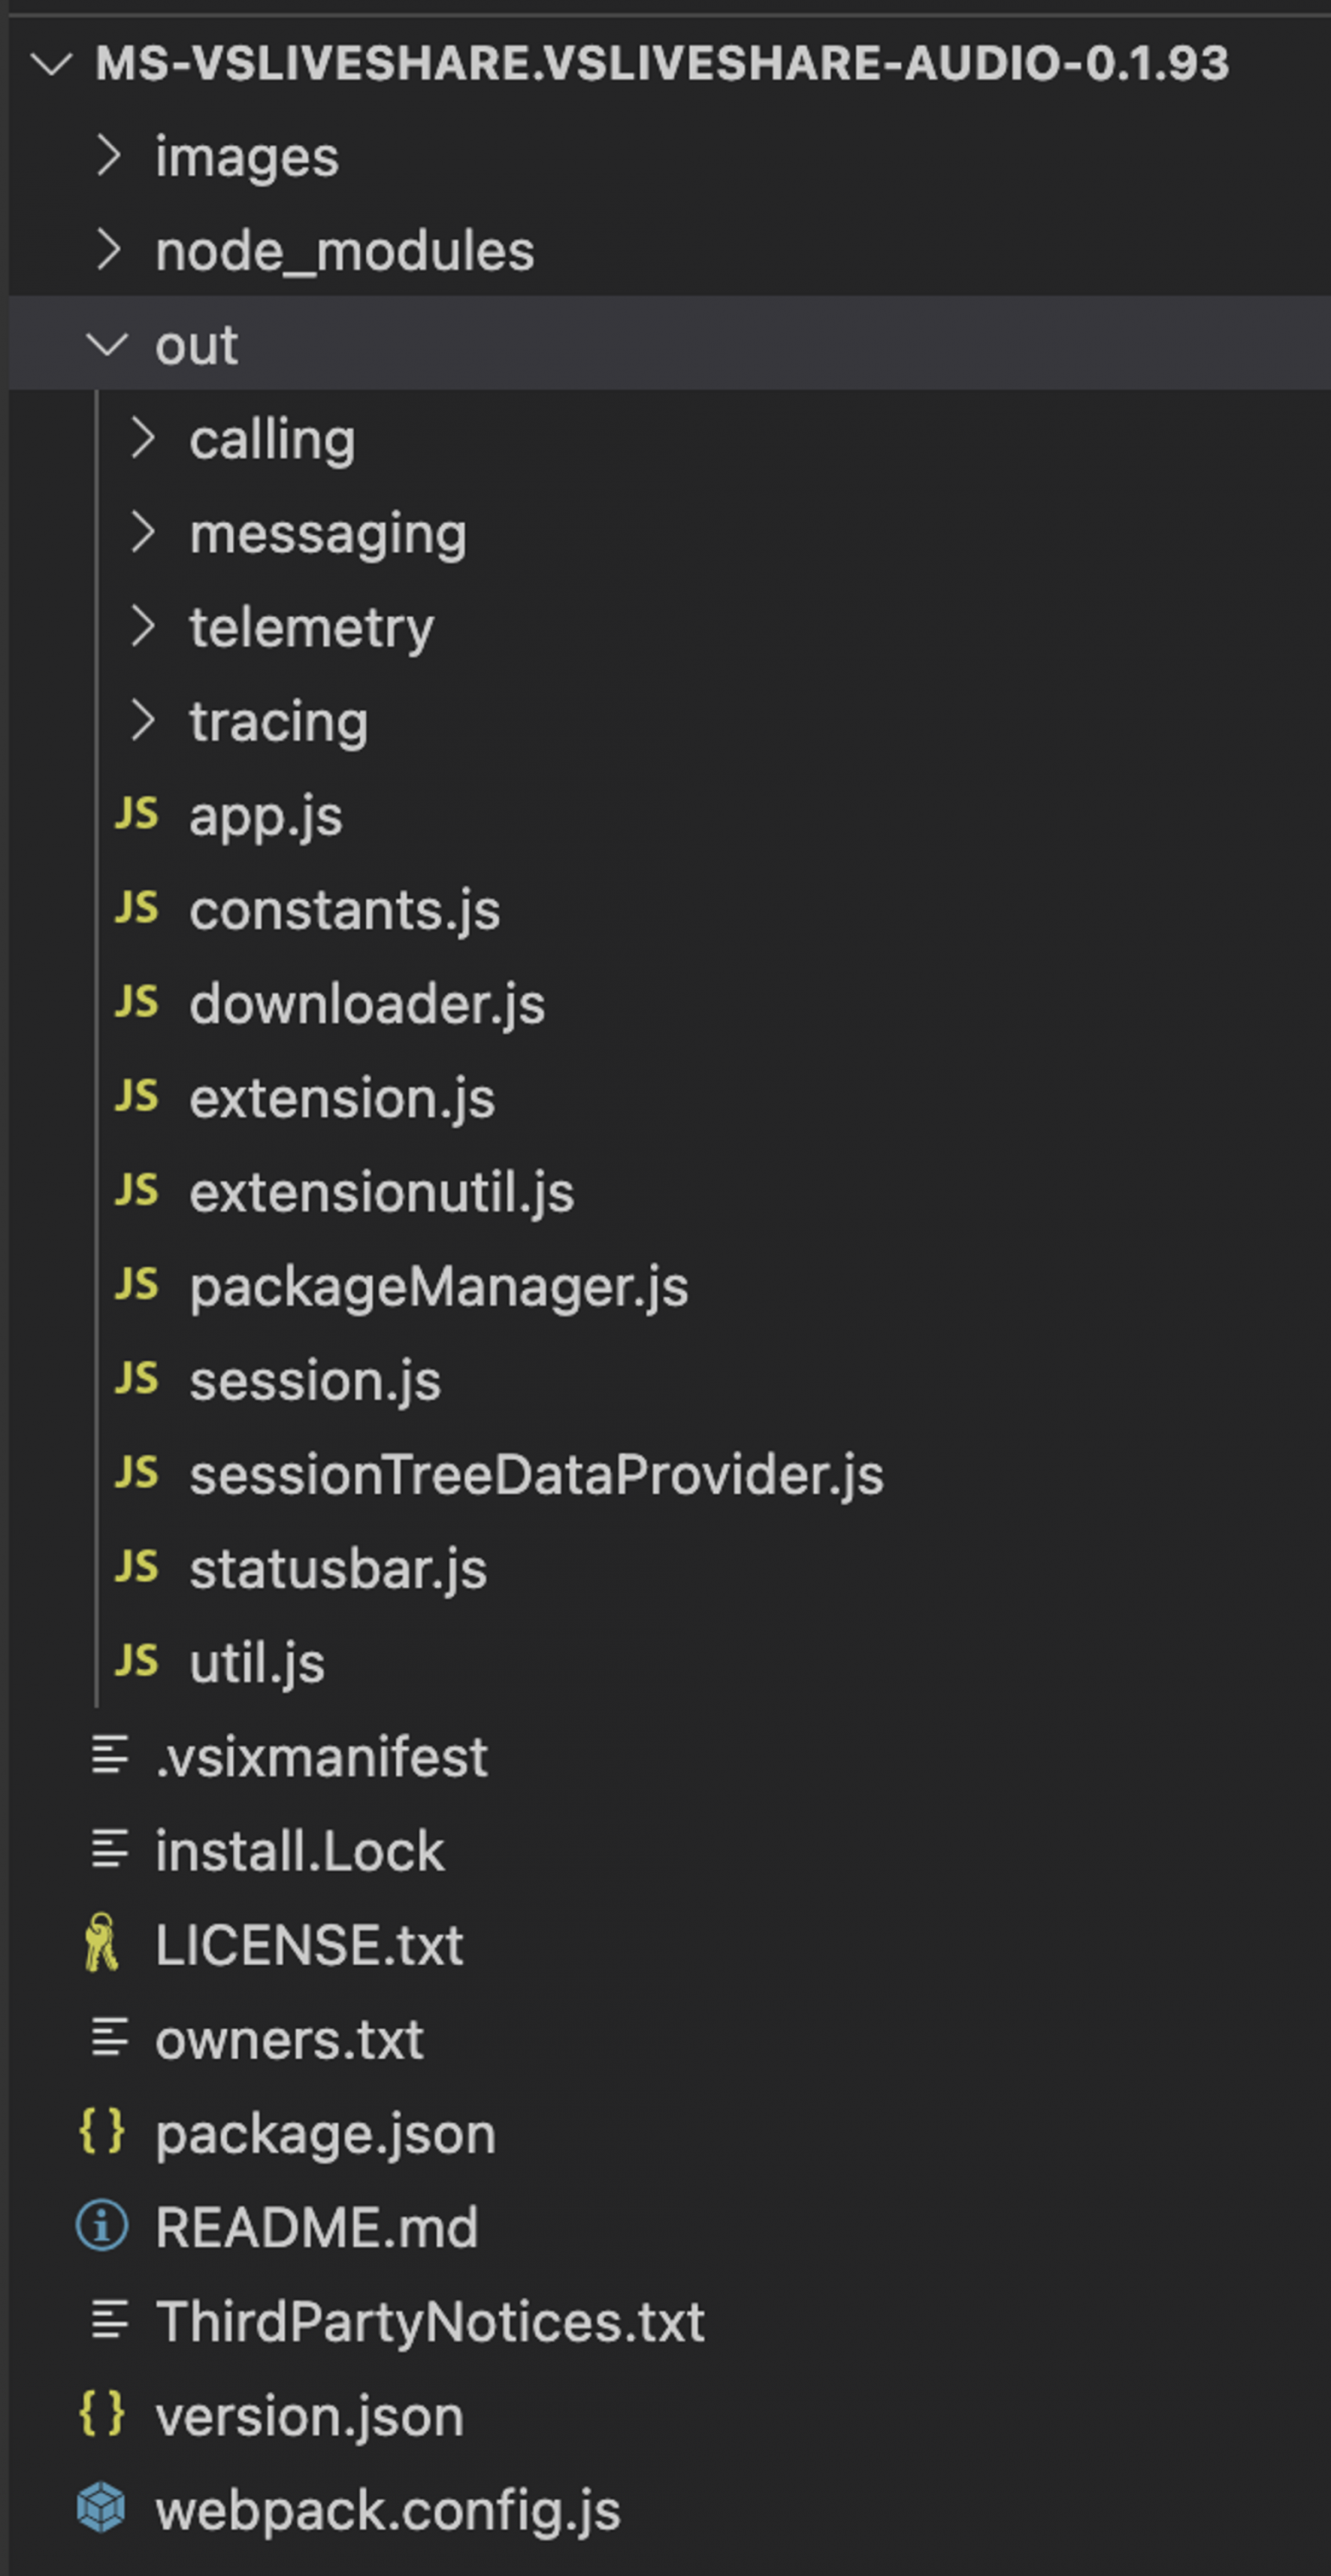The height and width of the screenshot is (2576, 1331).
Task: Click the lines icon beside .vsixmanifest
Action: pos(109,1755)
